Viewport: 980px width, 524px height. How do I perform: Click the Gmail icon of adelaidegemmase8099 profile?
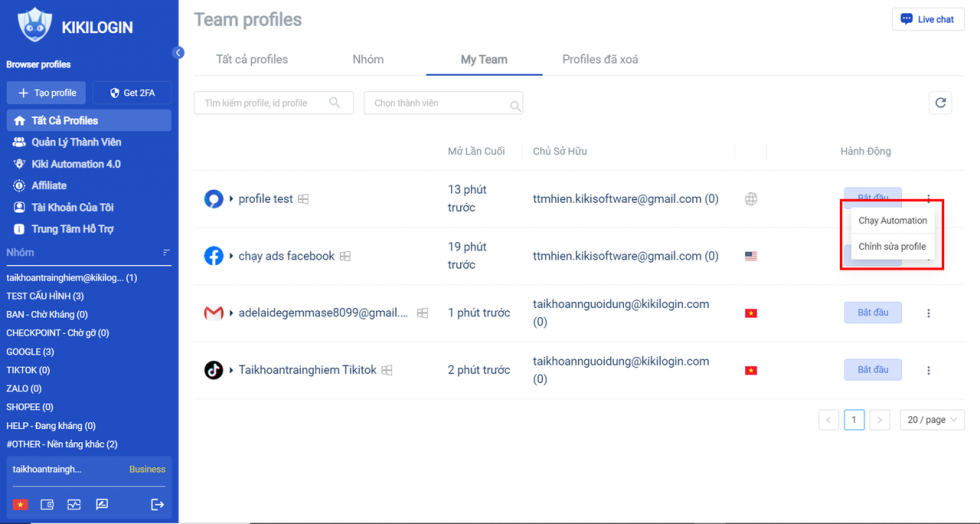tap(214, 313)
